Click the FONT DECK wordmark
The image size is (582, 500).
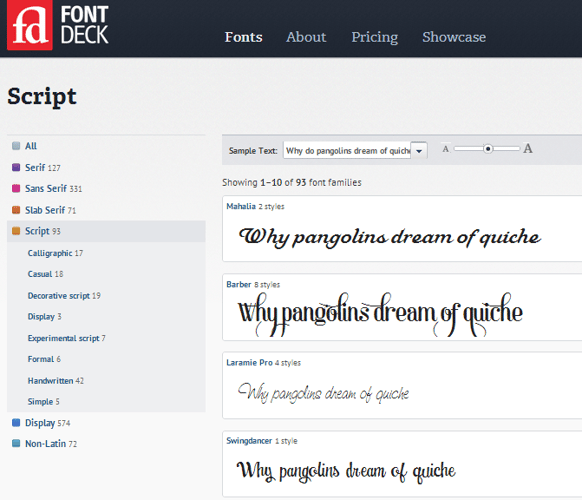tap(85, 25)
